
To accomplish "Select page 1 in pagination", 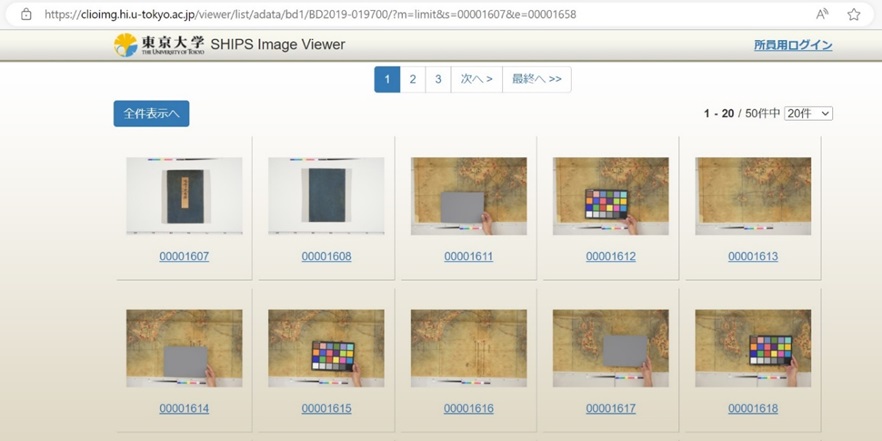I will point(387,80).
